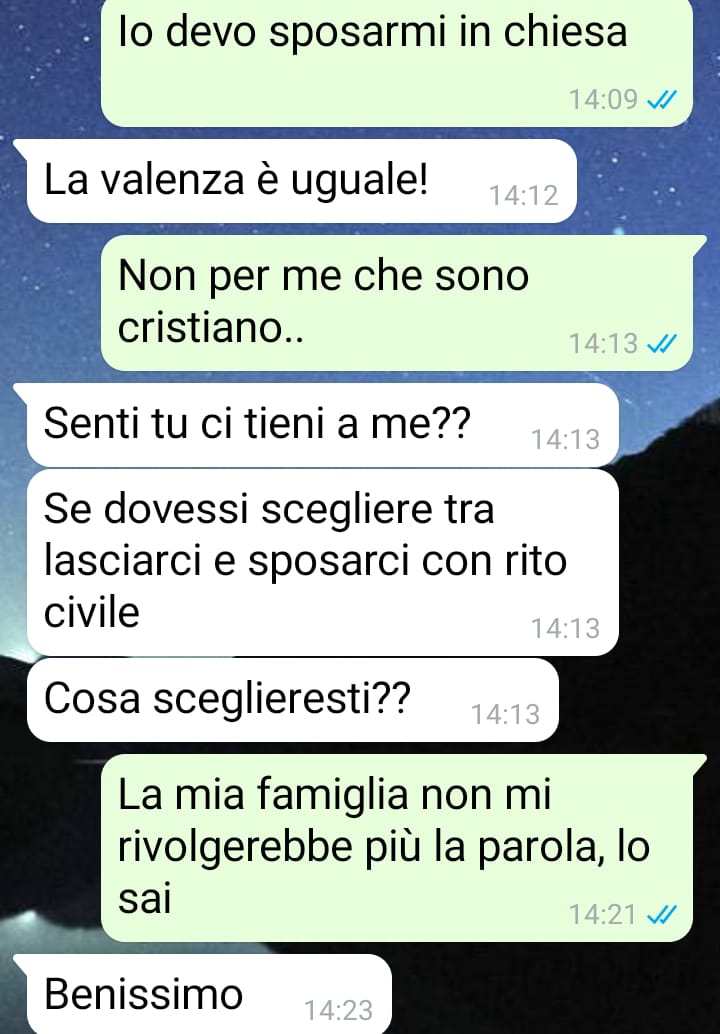Tap the timestamp beside 'Cosa sceglieresti??'
This screenshot has height=1034, width=720.
(505, 715)
